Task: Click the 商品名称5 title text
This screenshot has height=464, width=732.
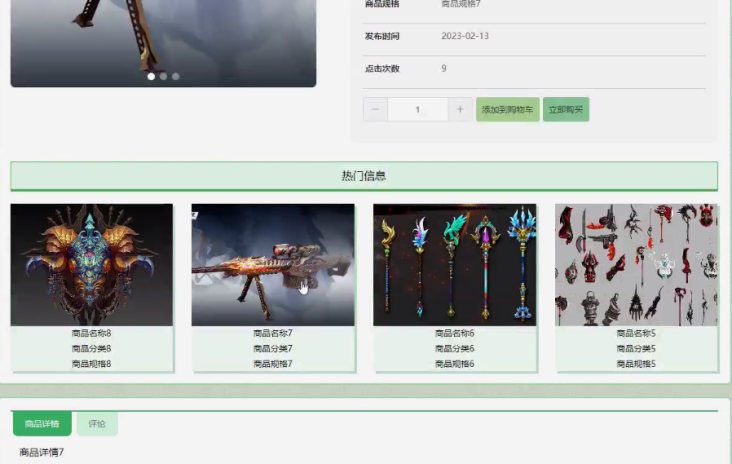Action: click(x=636, y=333)
